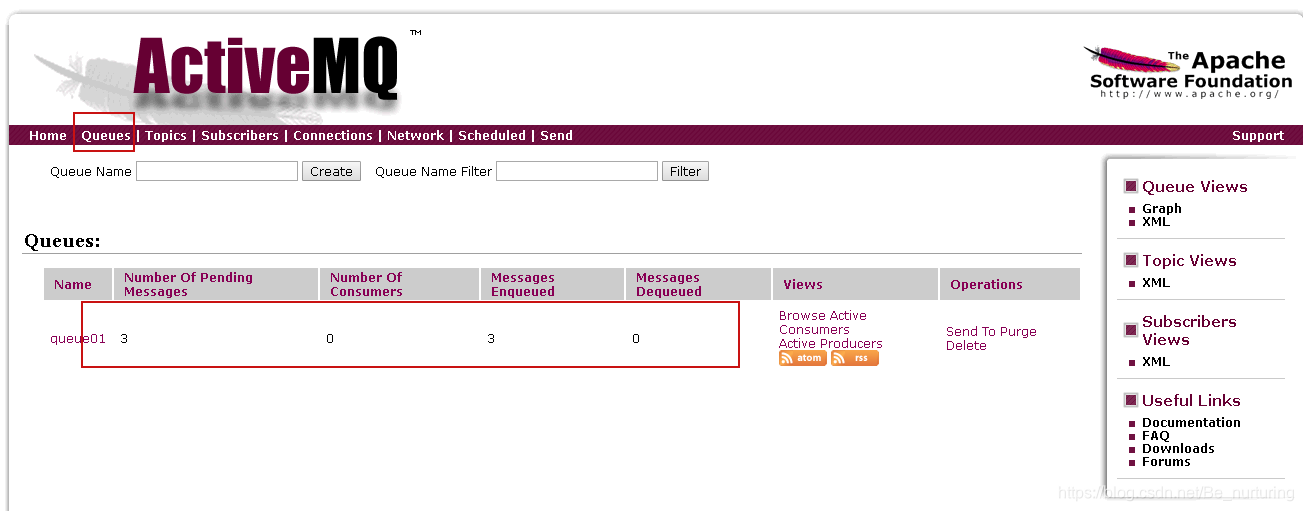Open XML link under Topic Views
Image resolution: width=1303 pixels, height=511 pixels.
pyautogui.click(x=1156, y=283)
